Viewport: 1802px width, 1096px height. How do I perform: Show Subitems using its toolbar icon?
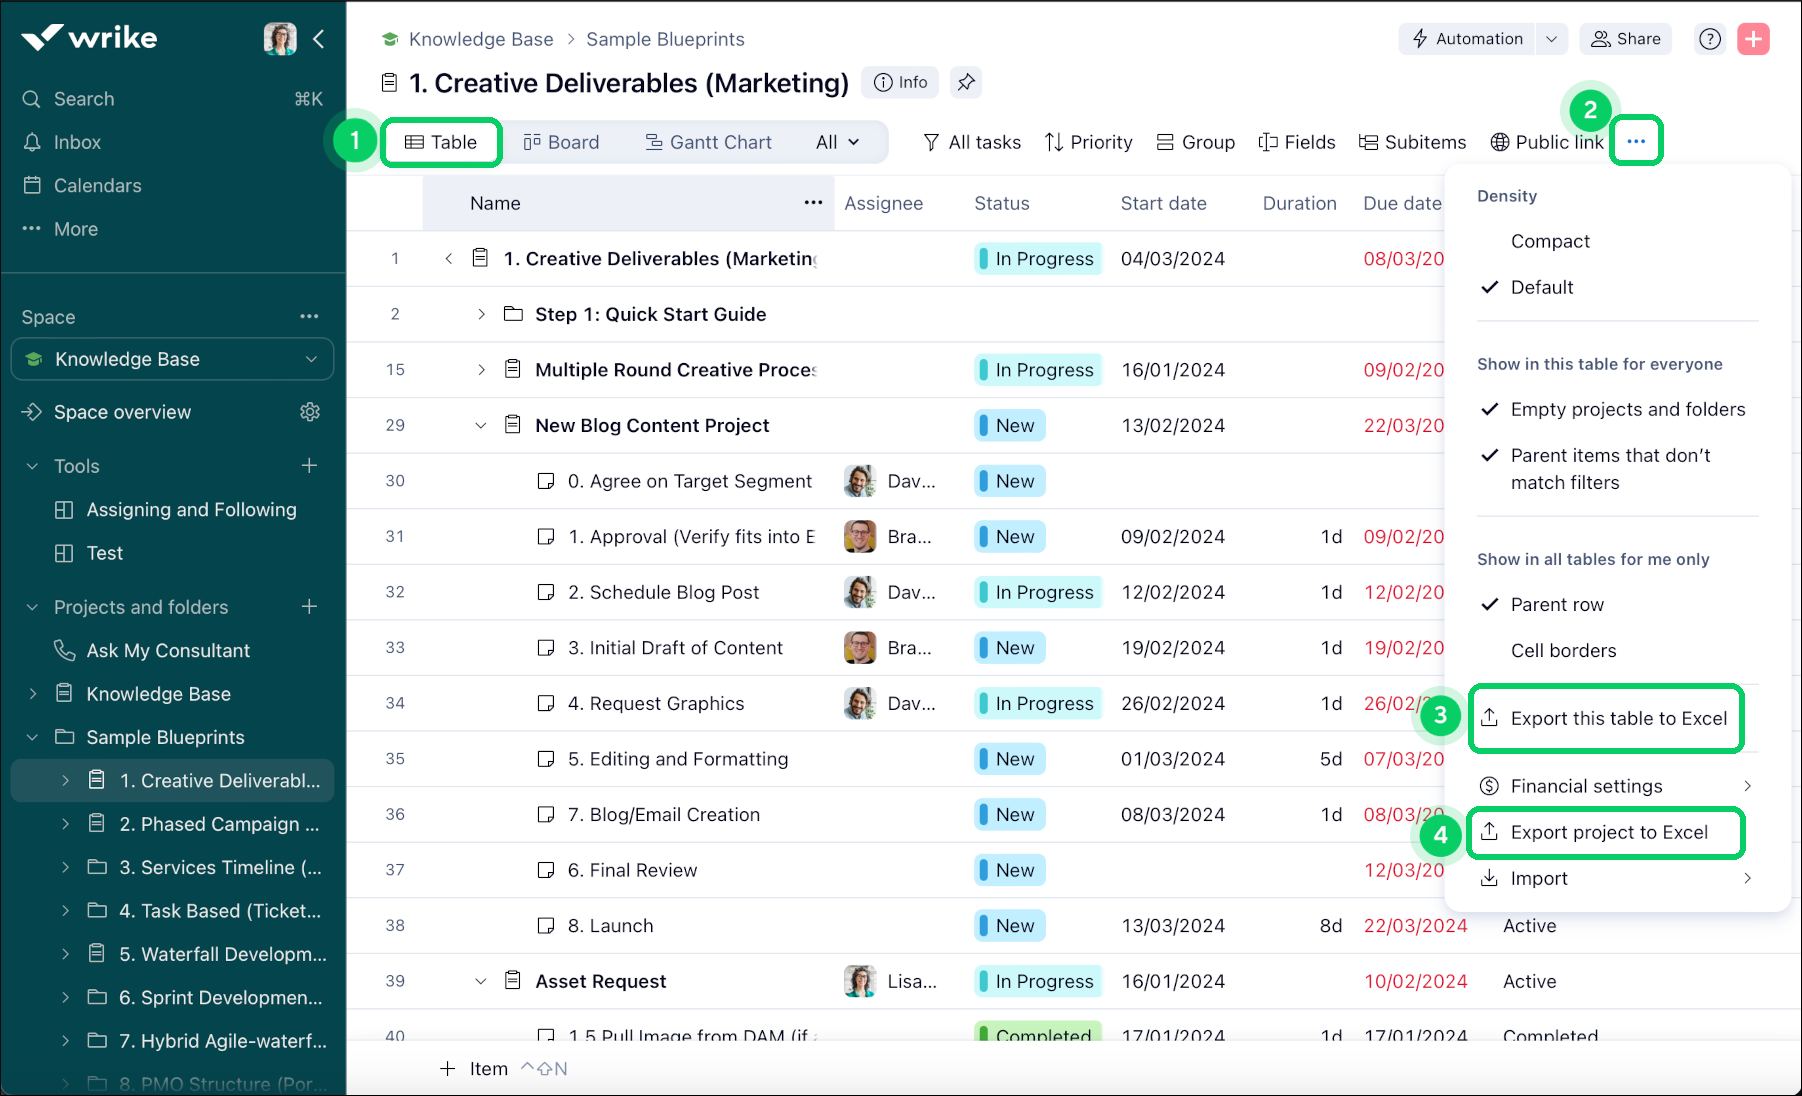(1366, 142)
